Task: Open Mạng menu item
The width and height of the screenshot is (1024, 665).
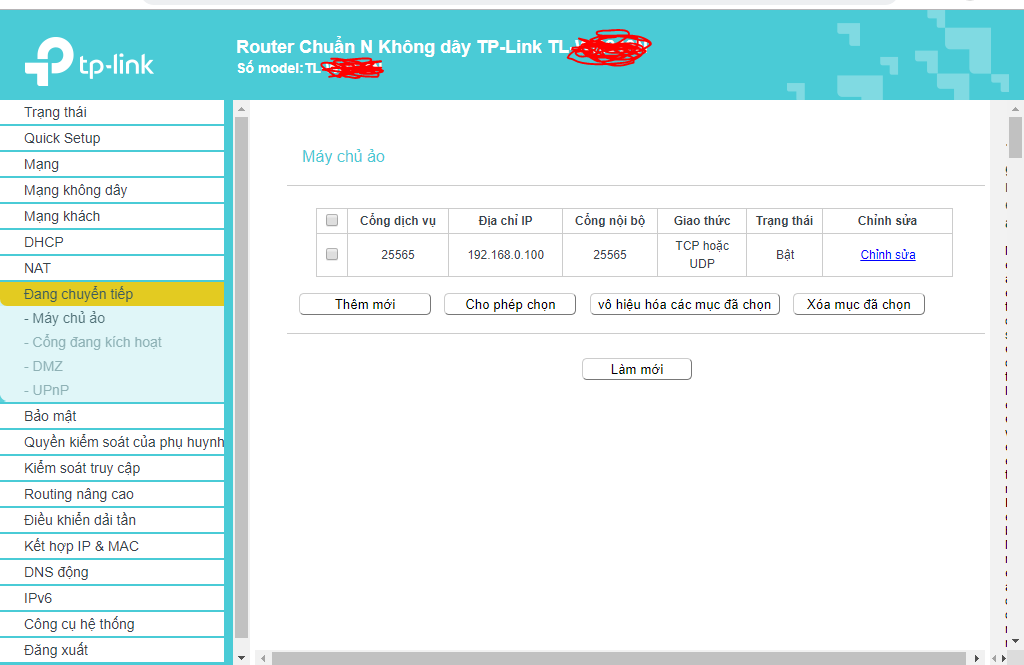Action: click(112, 165)
